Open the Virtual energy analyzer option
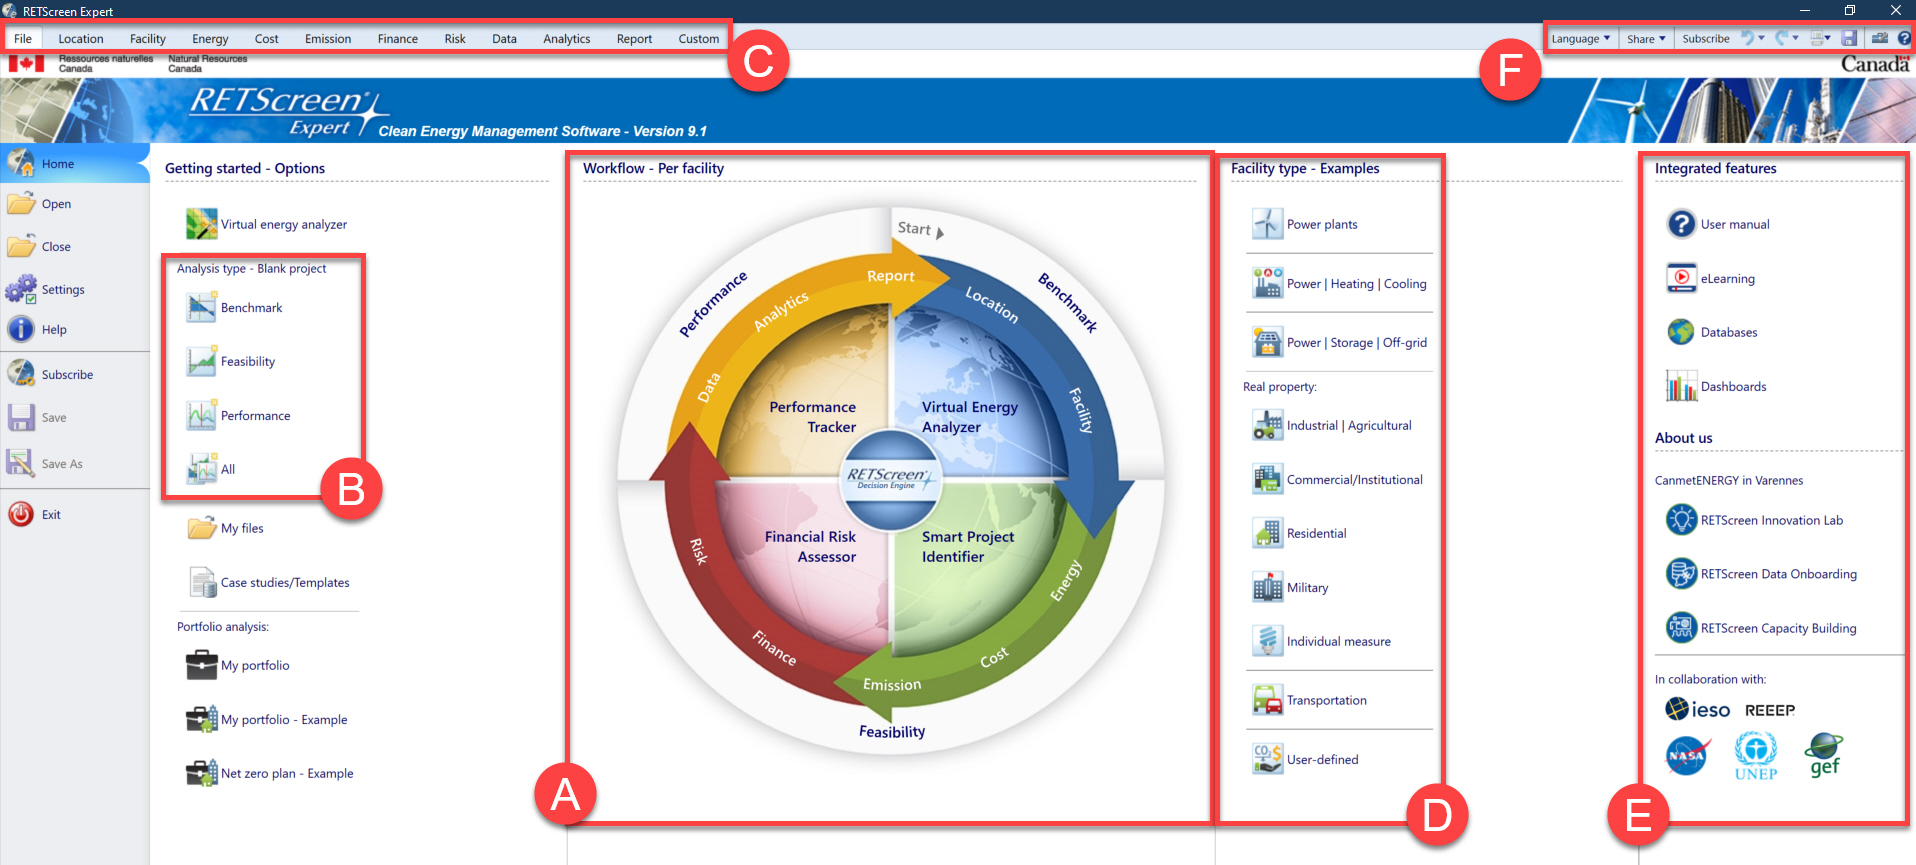This screenshot has width=1916, height=865. pos(266,224)
